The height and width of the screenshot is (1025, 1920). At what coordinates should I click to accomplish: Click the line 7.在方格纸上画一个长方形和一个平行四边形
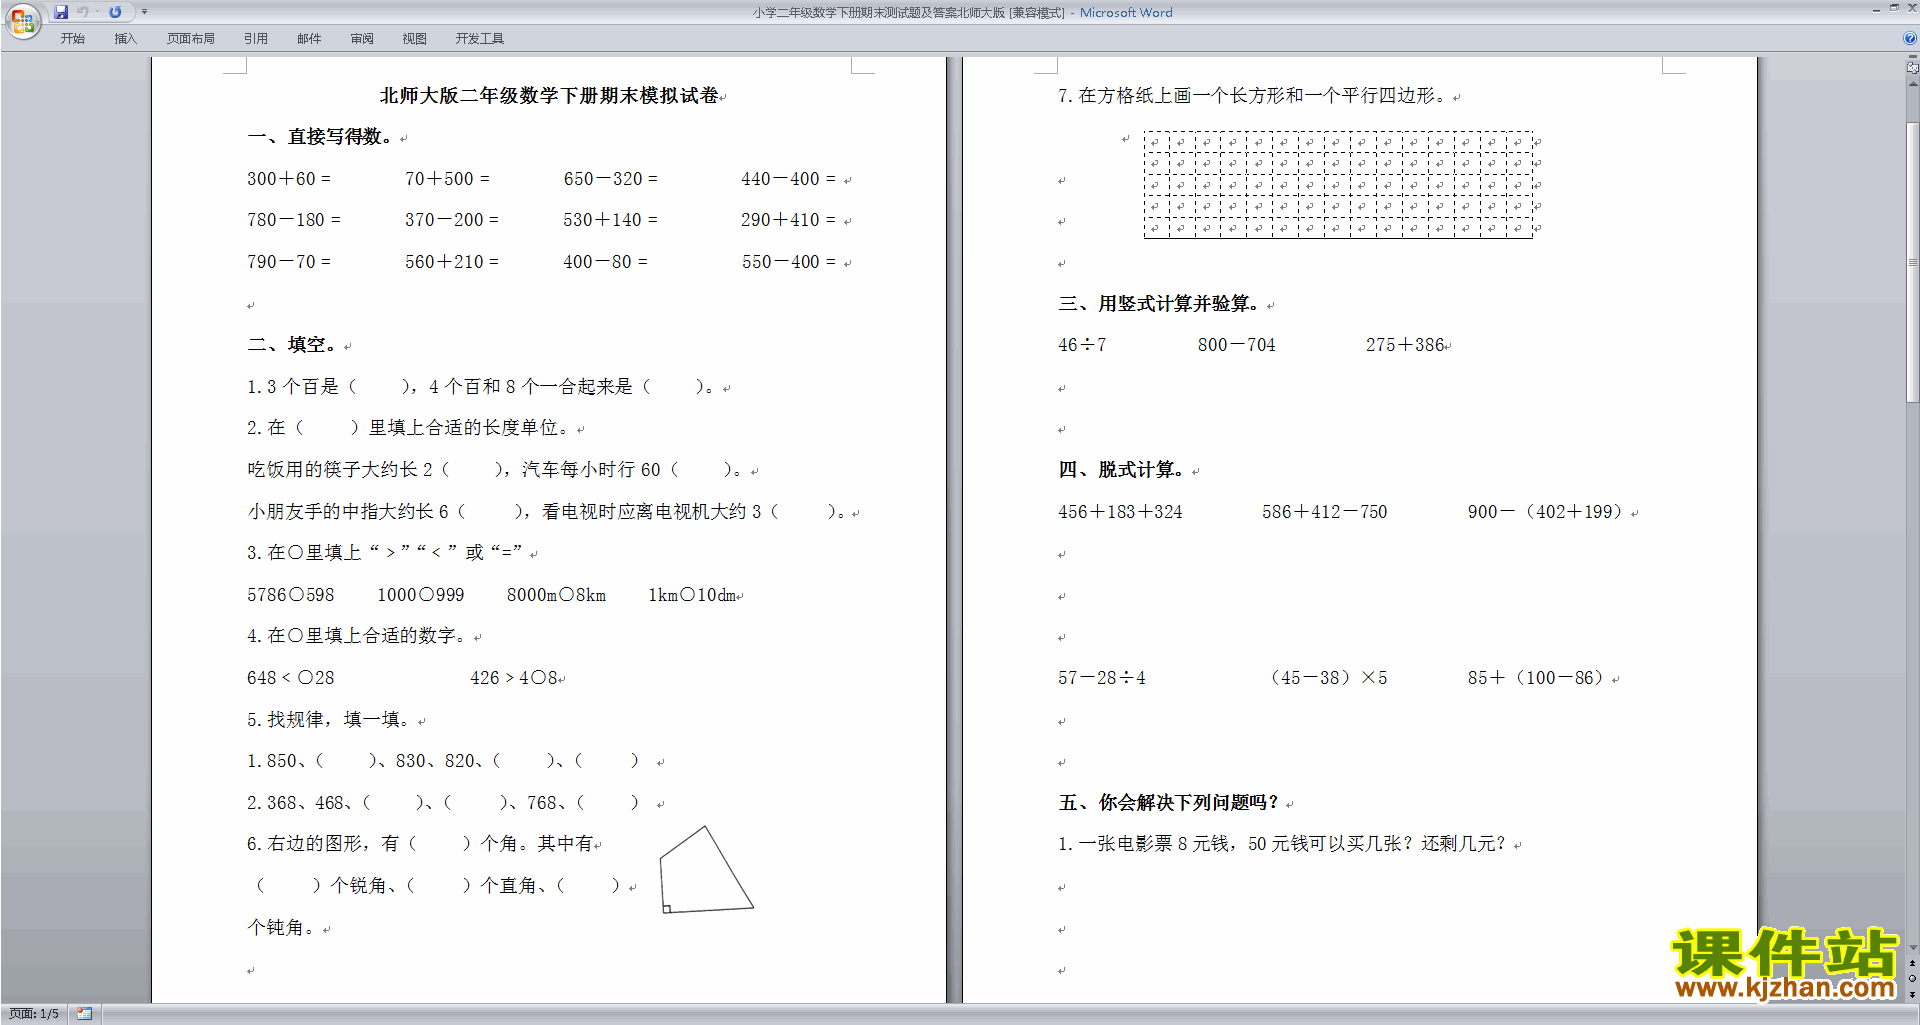pyautogui.click(x=1252, y=96)
